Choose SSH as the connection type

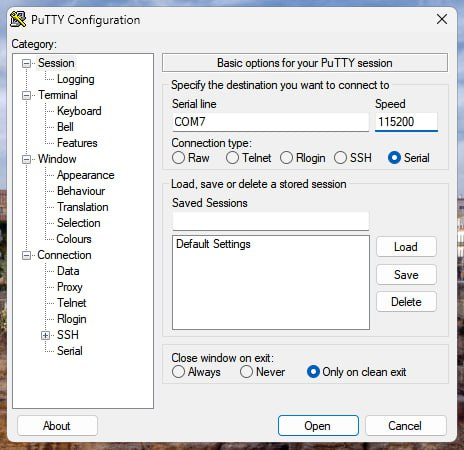[340, 158]
